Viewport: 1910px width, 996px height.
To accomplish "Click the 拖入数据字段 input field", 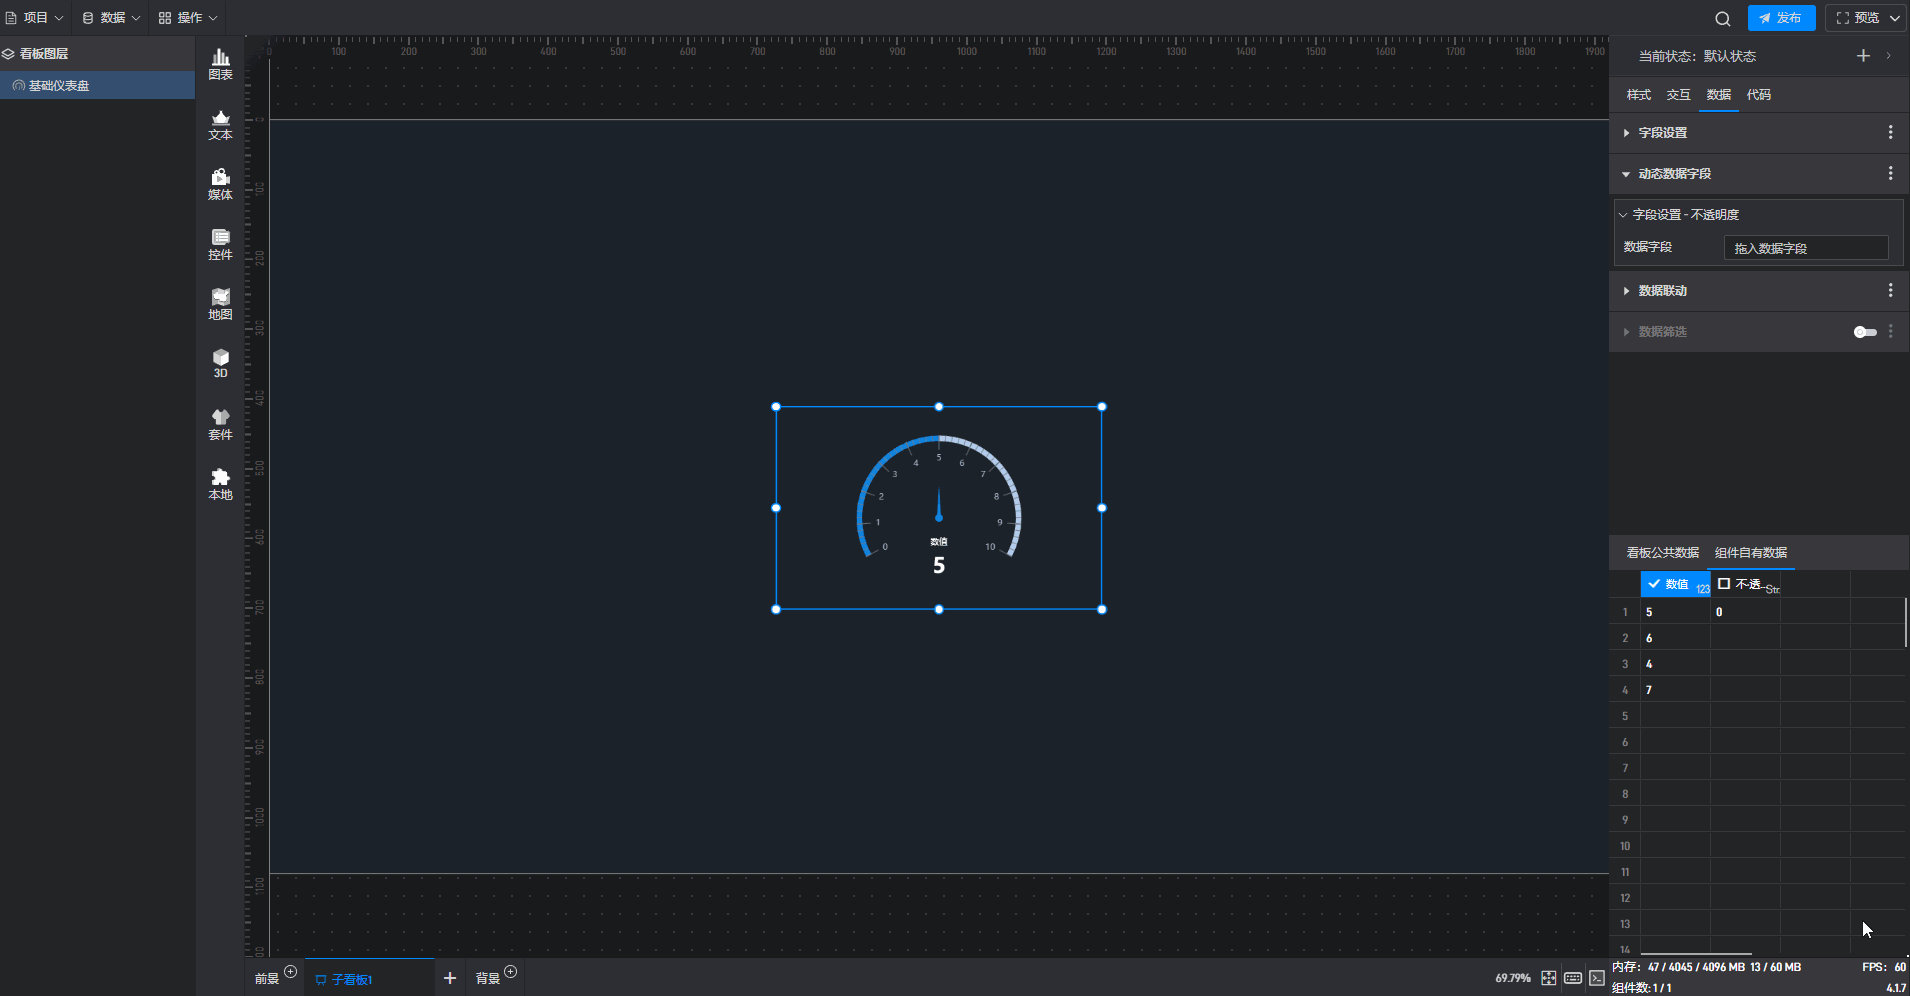I will [x=1805, y=248].
